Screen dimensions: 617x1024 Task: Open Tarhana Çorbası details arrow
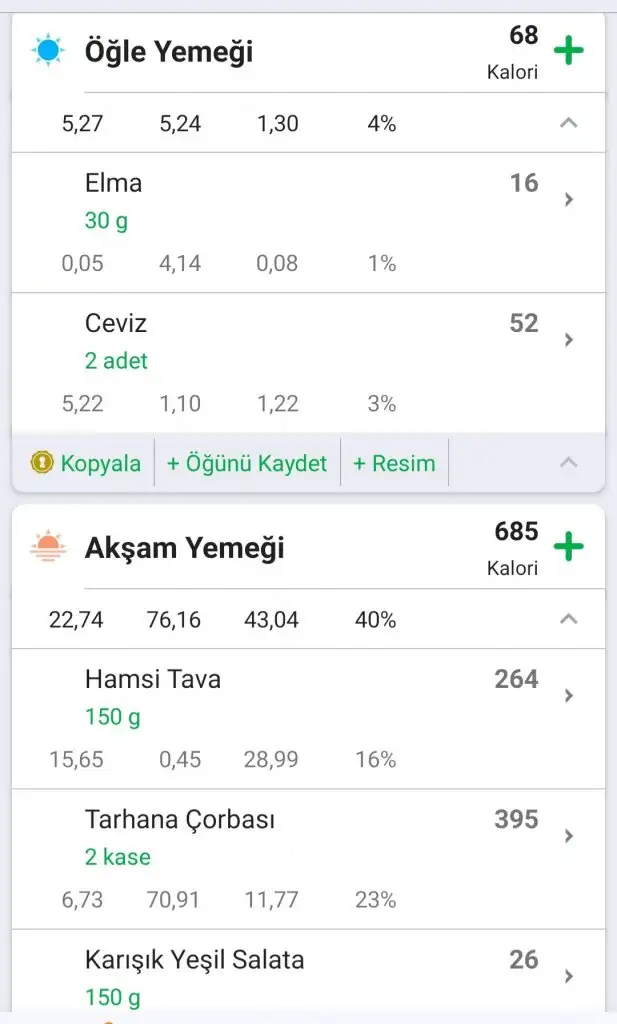[569, 836]
